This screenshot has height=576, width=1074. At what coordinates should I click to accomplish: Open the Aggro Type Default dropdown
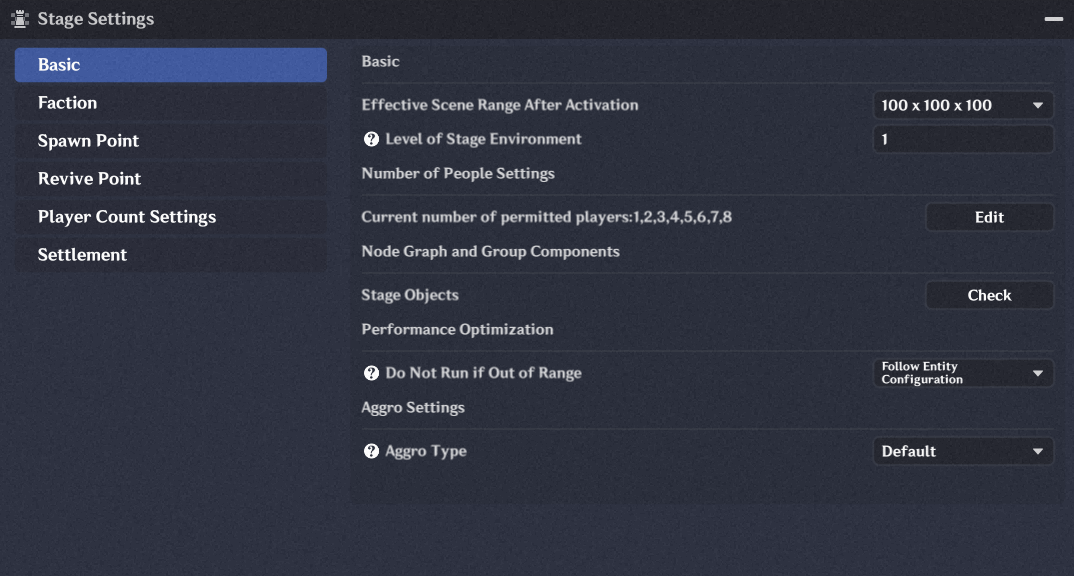963,451
